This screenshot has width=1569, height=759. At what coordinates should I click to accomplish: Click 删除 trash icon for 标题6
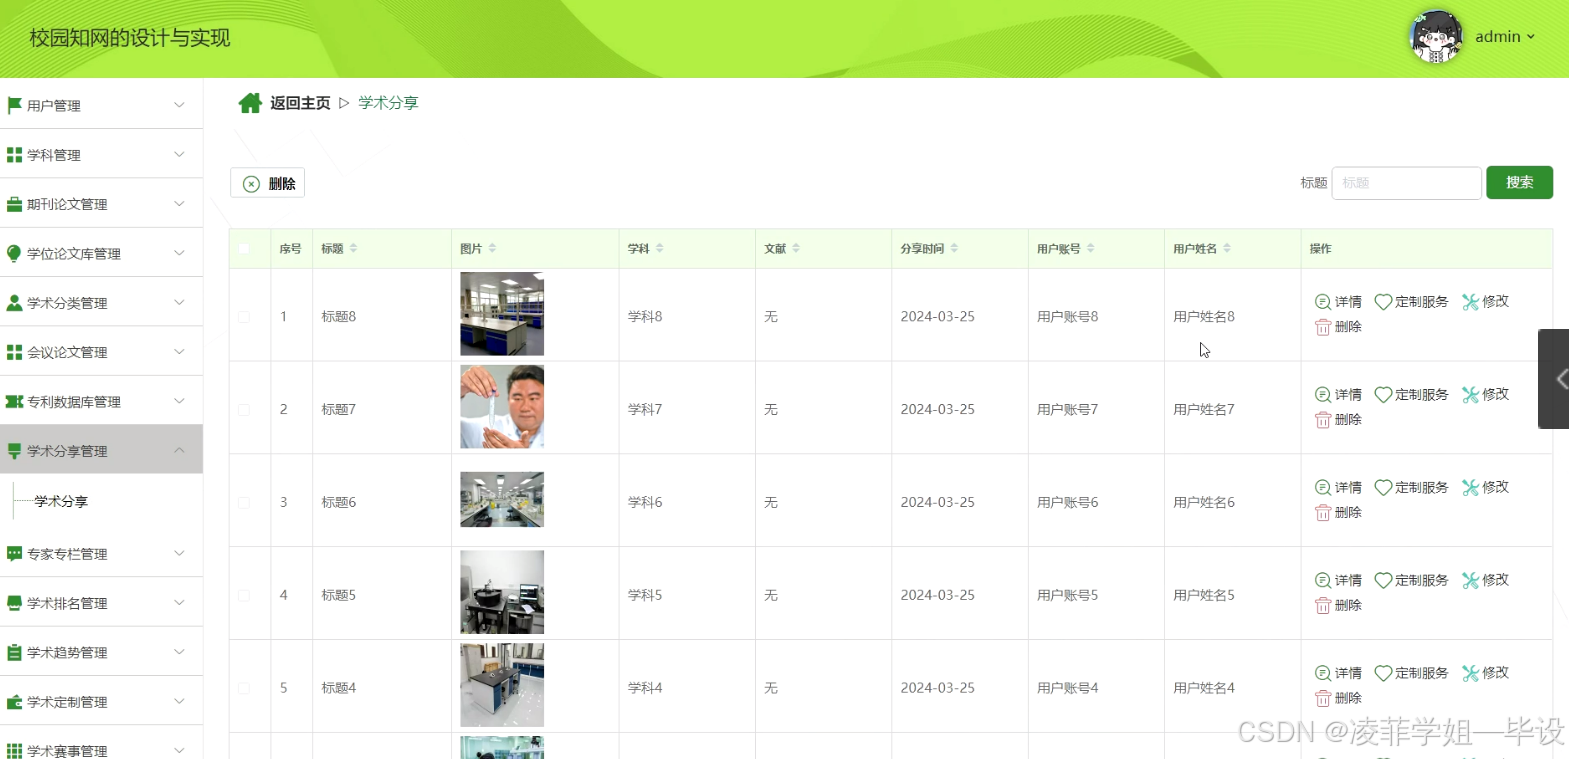pyautogui.click(x=1323, y=513)
